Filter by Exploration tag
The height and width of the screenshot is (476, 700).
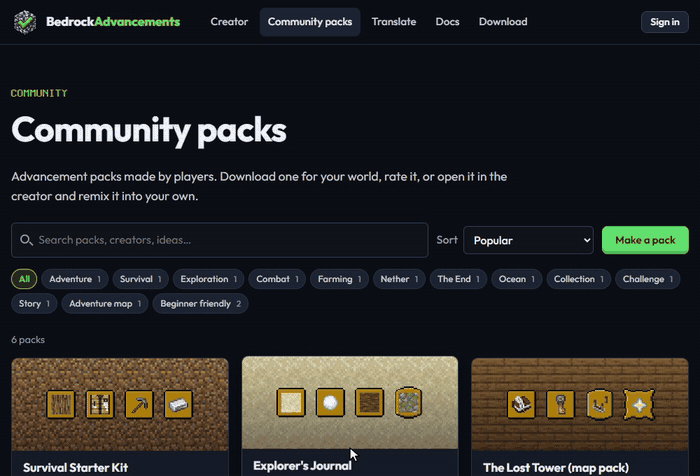tap(208, 279)
